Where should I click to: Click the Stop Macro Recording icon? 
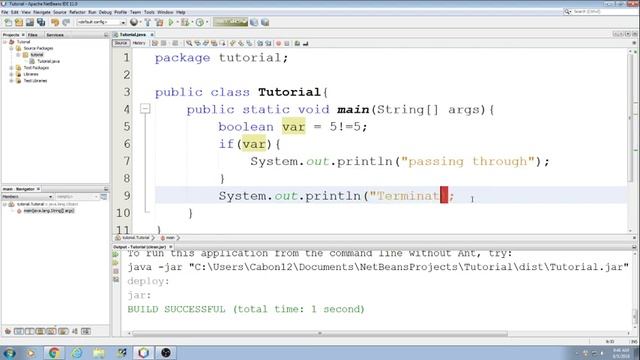tap(287, 43)
